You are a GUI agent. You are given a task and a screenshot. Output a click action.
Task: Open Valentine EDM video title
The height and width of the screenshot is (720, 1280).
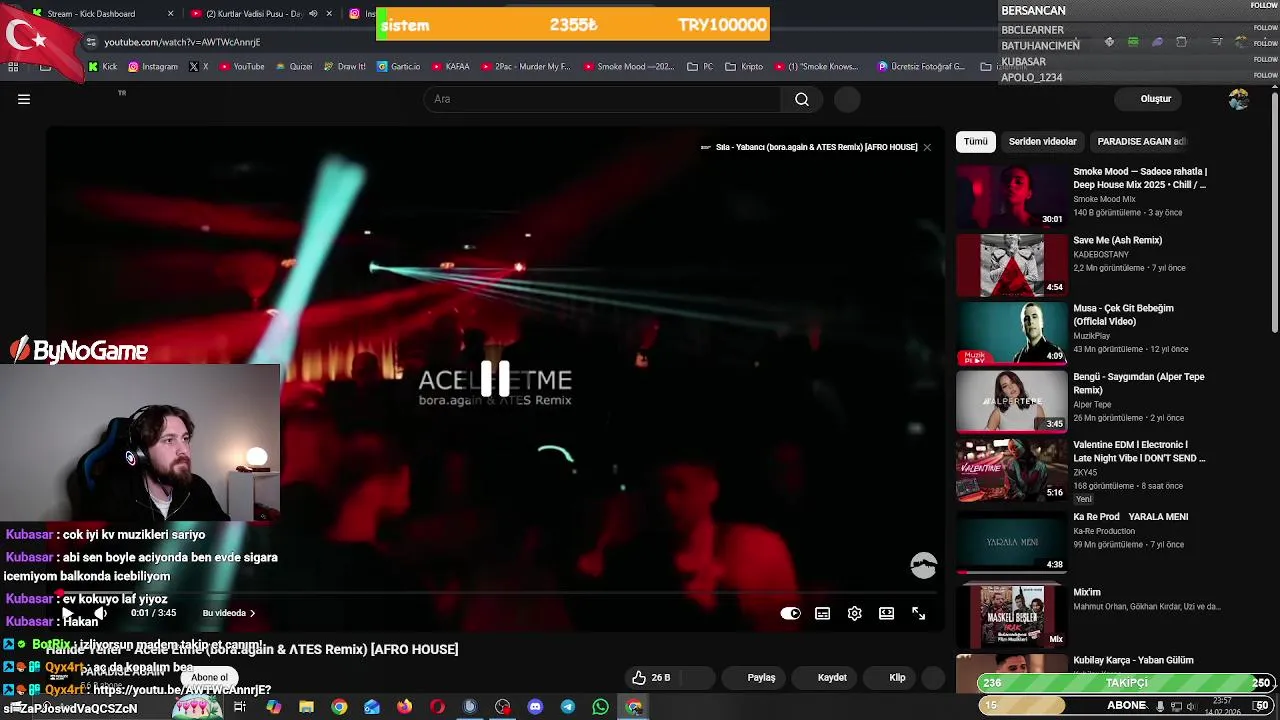point(1139,451)
